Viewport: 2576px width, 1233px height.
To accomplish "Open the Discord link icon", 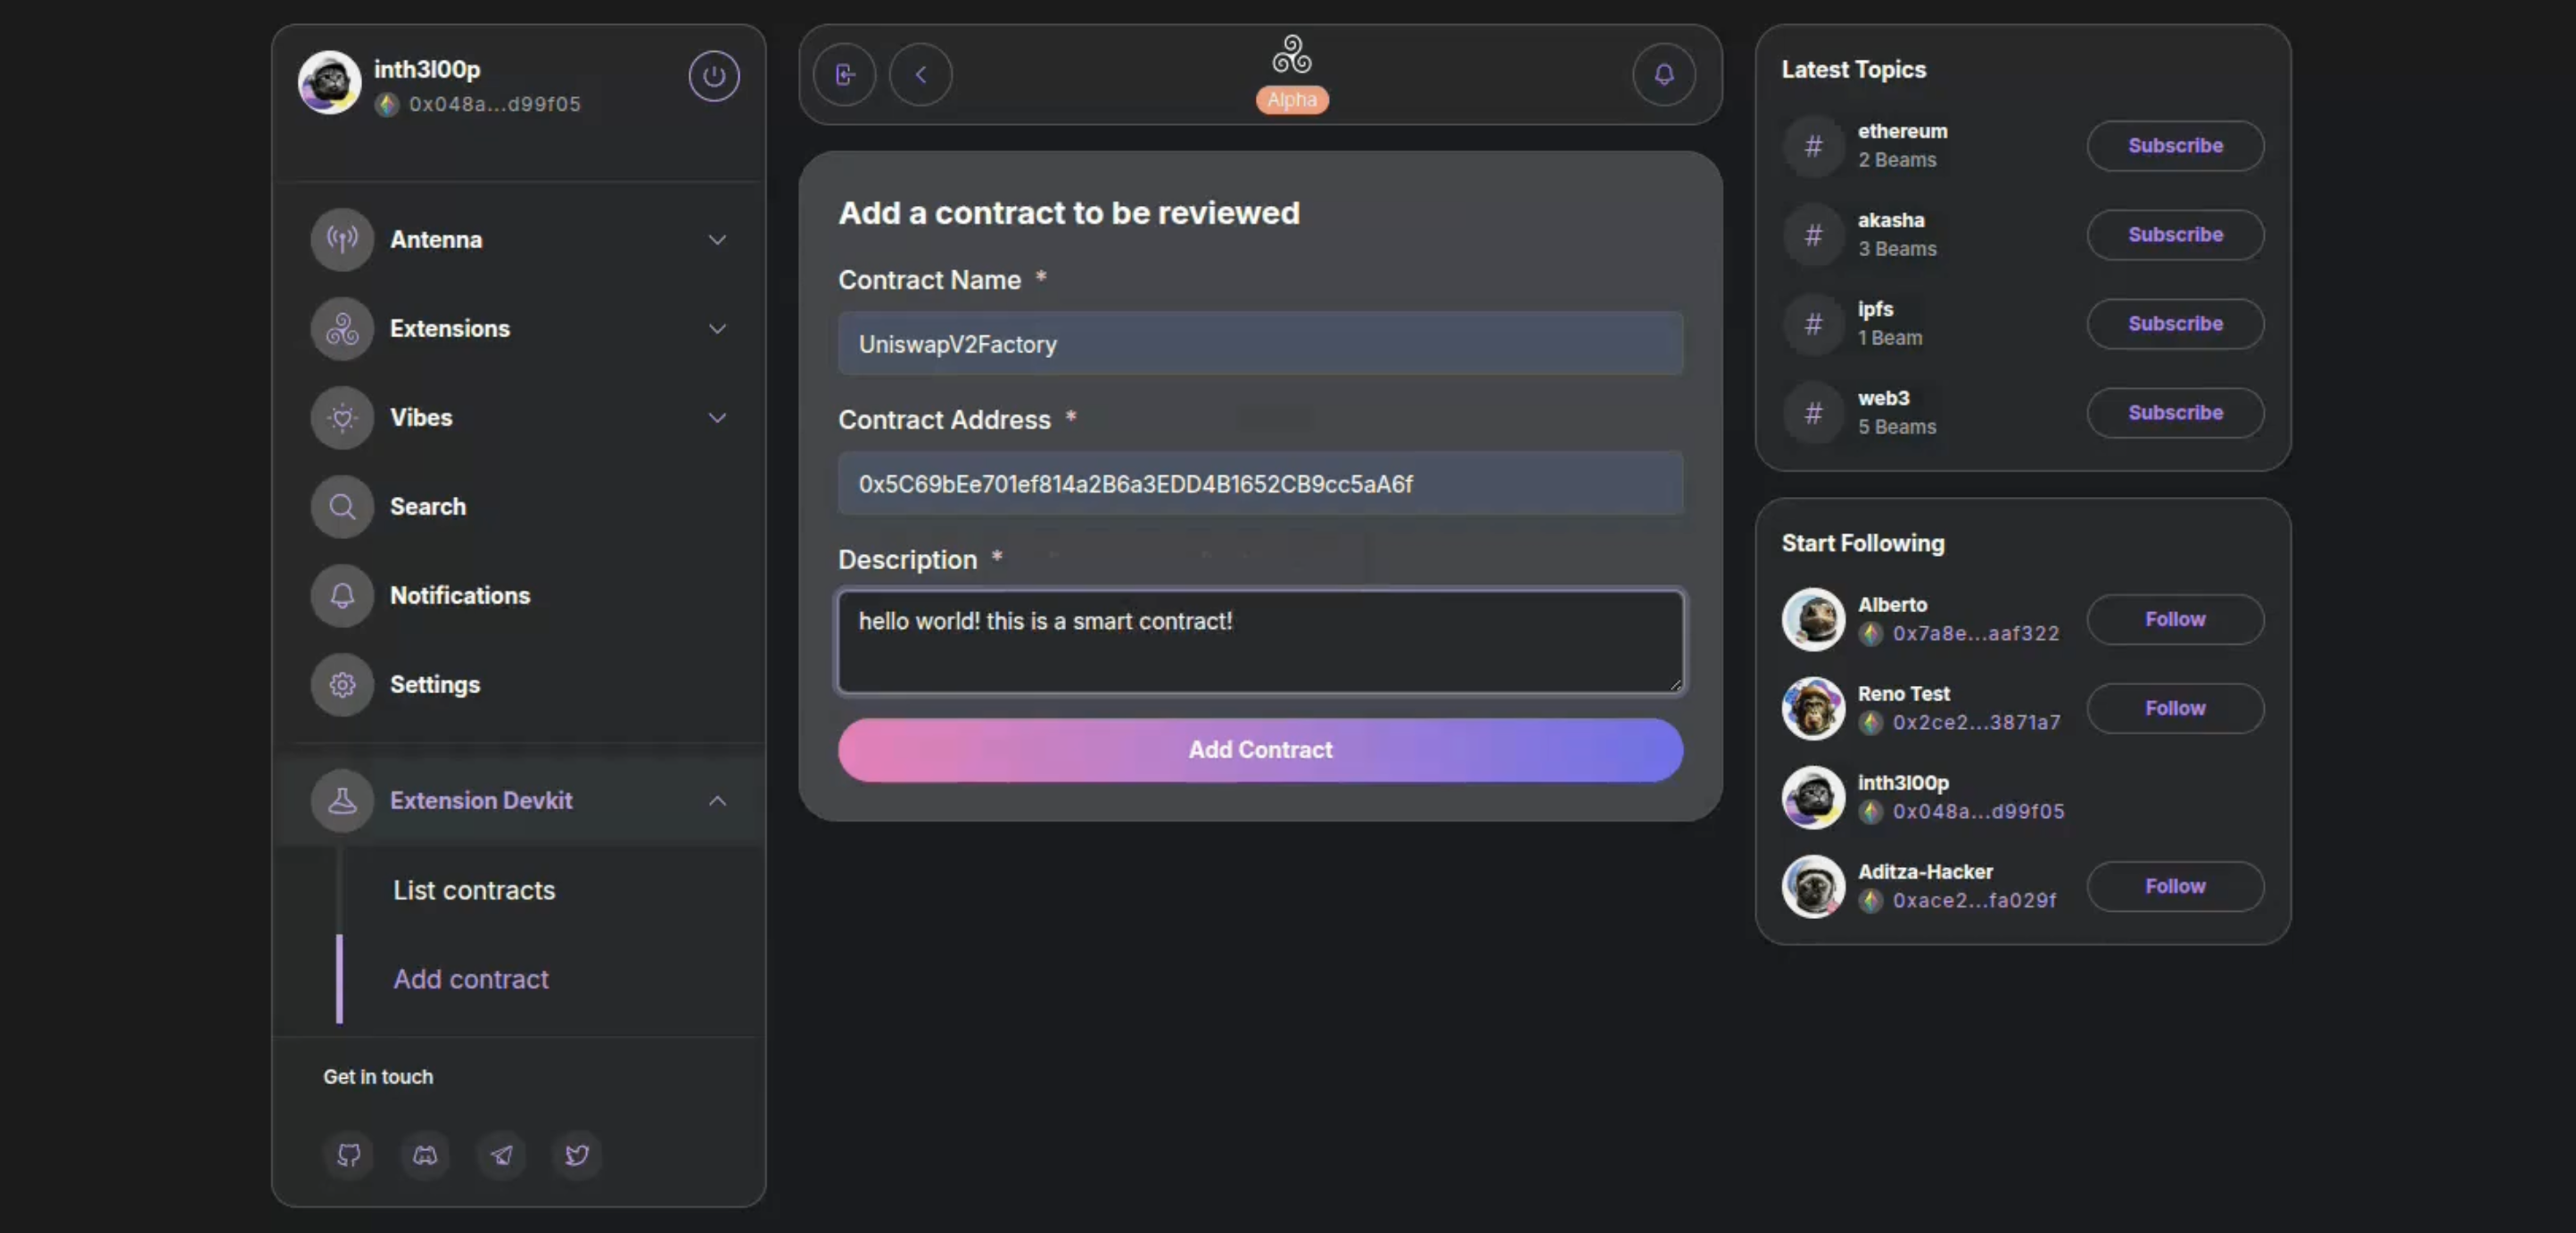I will 425,1155.
